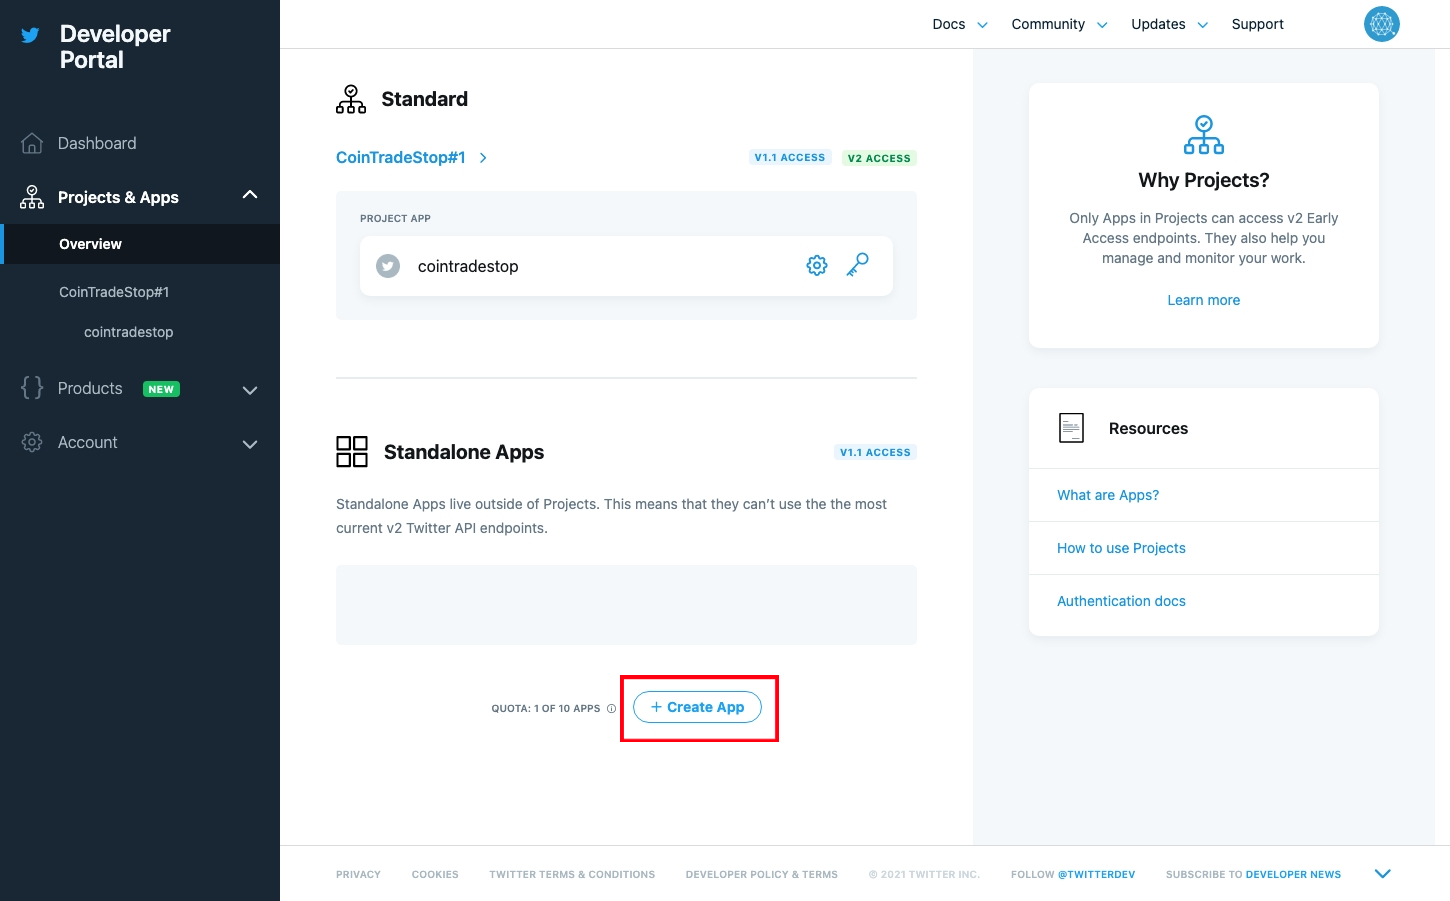
Task: Click the V1.1 ACCESS badge on Standard project
Action: coord(790,157)
